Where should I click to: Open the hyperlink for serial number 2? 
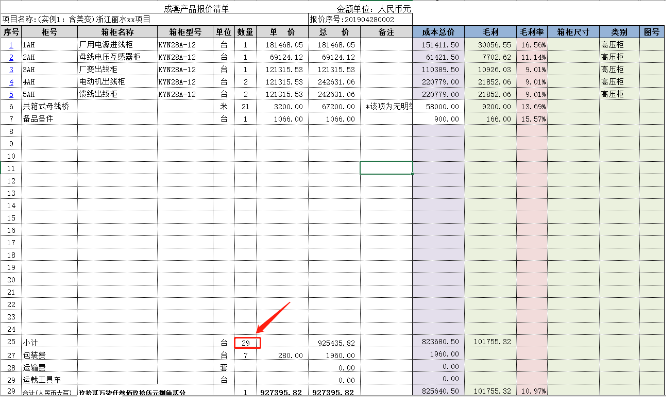point(11,57)
